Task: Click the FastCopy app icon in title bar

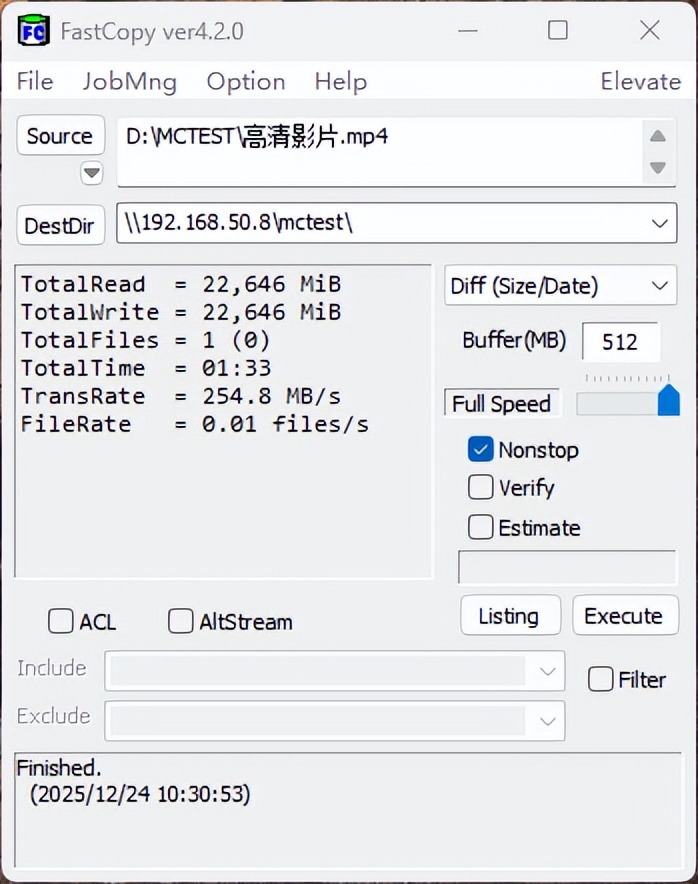Action: tap(33, 30)
